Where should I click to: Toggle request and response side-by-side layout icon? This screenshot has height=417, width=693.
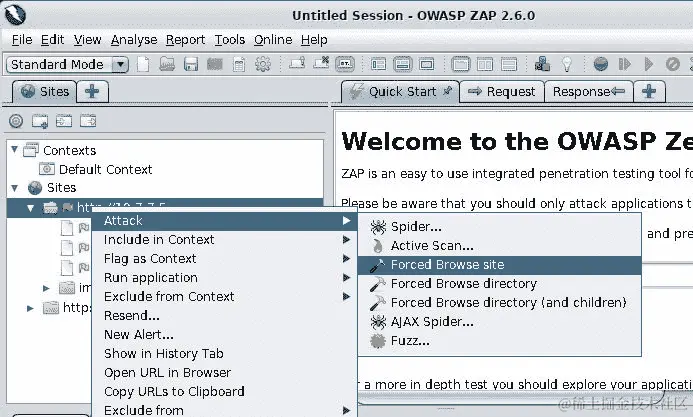click(485, 64)
